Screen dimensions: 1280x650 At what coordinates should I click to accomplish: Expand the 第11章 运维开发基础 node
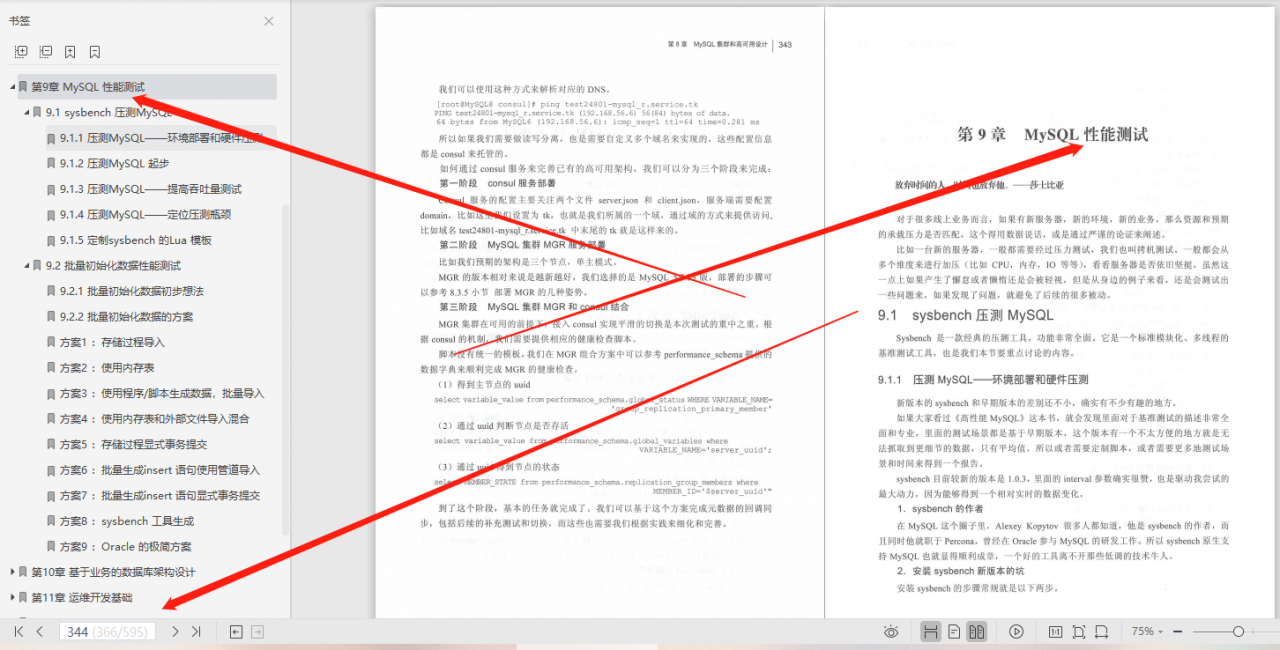[13, 598]
